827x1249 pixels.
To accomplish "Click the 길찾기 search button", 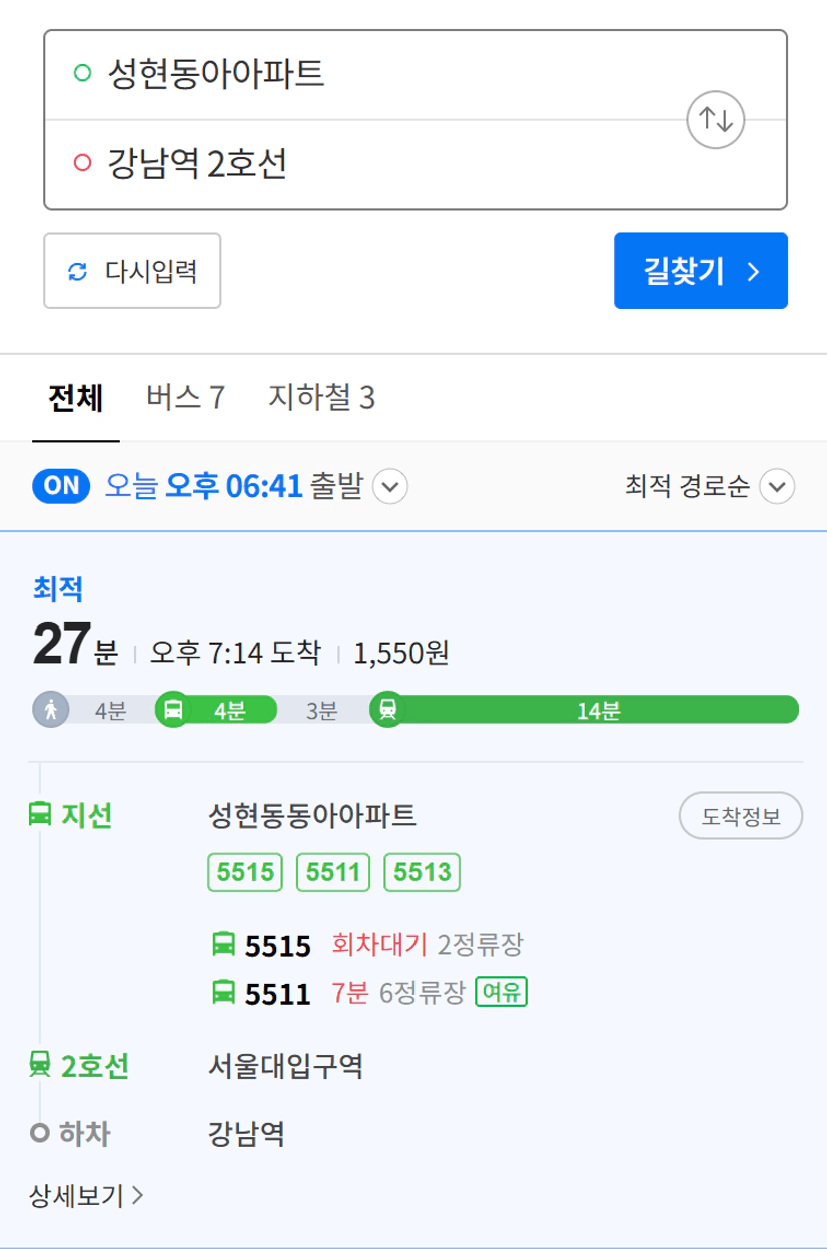I will (701, 271).
